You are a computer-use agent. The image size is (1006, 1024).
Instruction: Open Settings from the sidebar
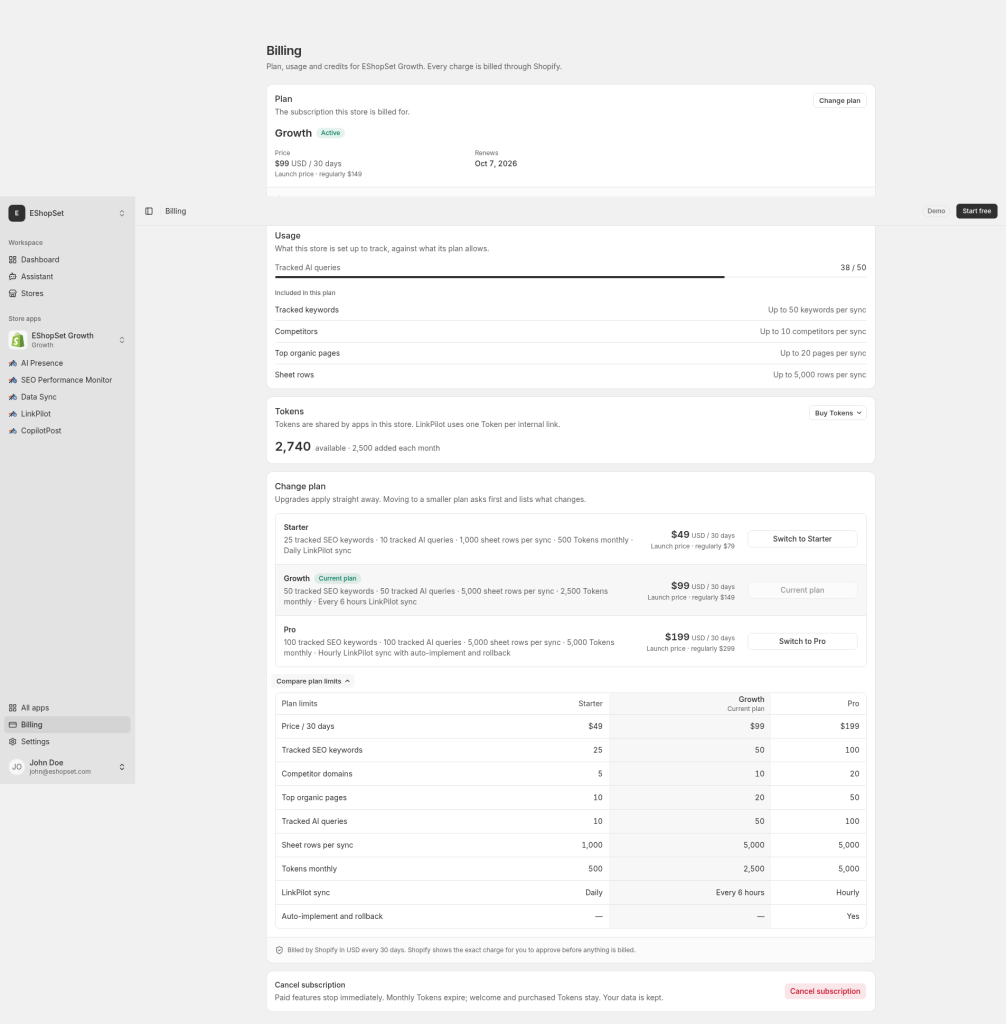67,742
